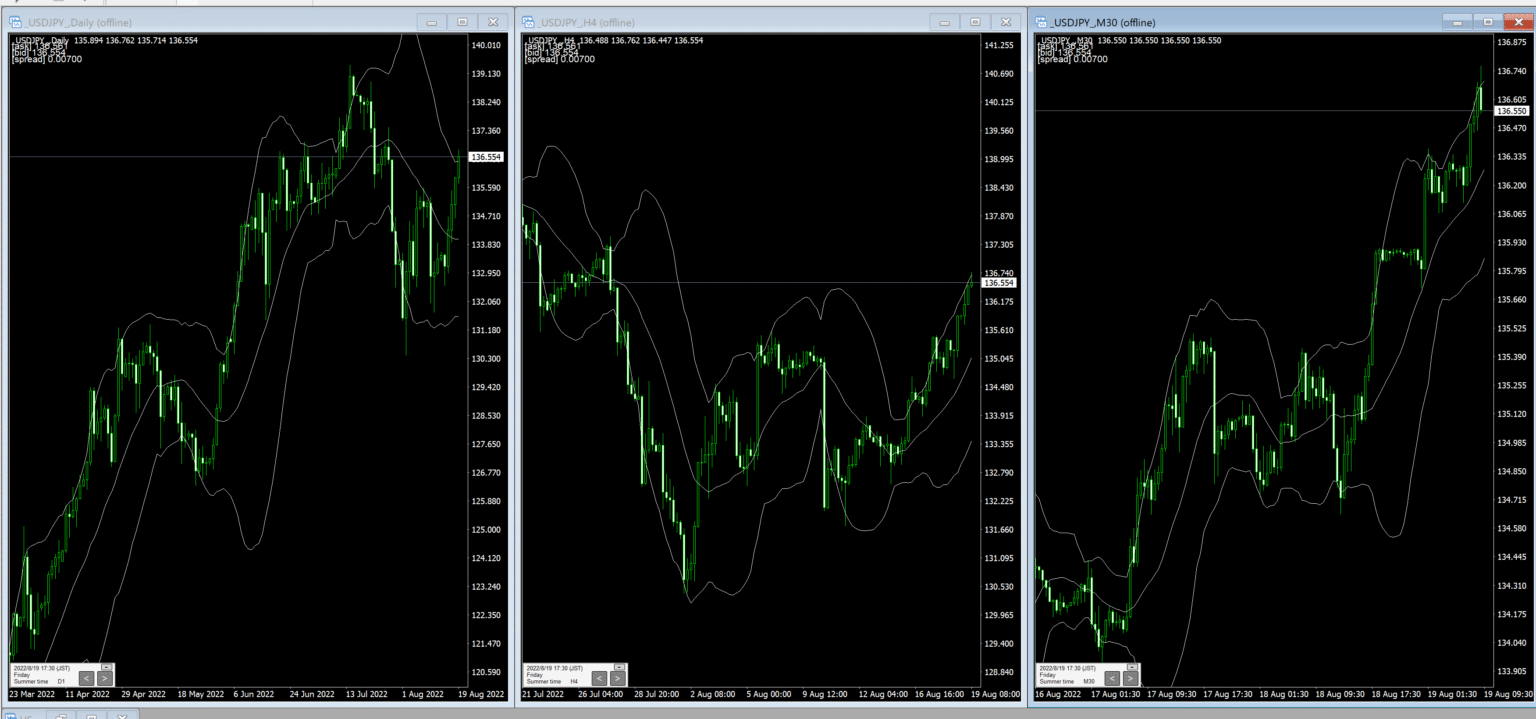This screenshot has height=719, width=1536.
Task: Collapse the M30 chart's date info panel
Action: [x=1133, y=666]
